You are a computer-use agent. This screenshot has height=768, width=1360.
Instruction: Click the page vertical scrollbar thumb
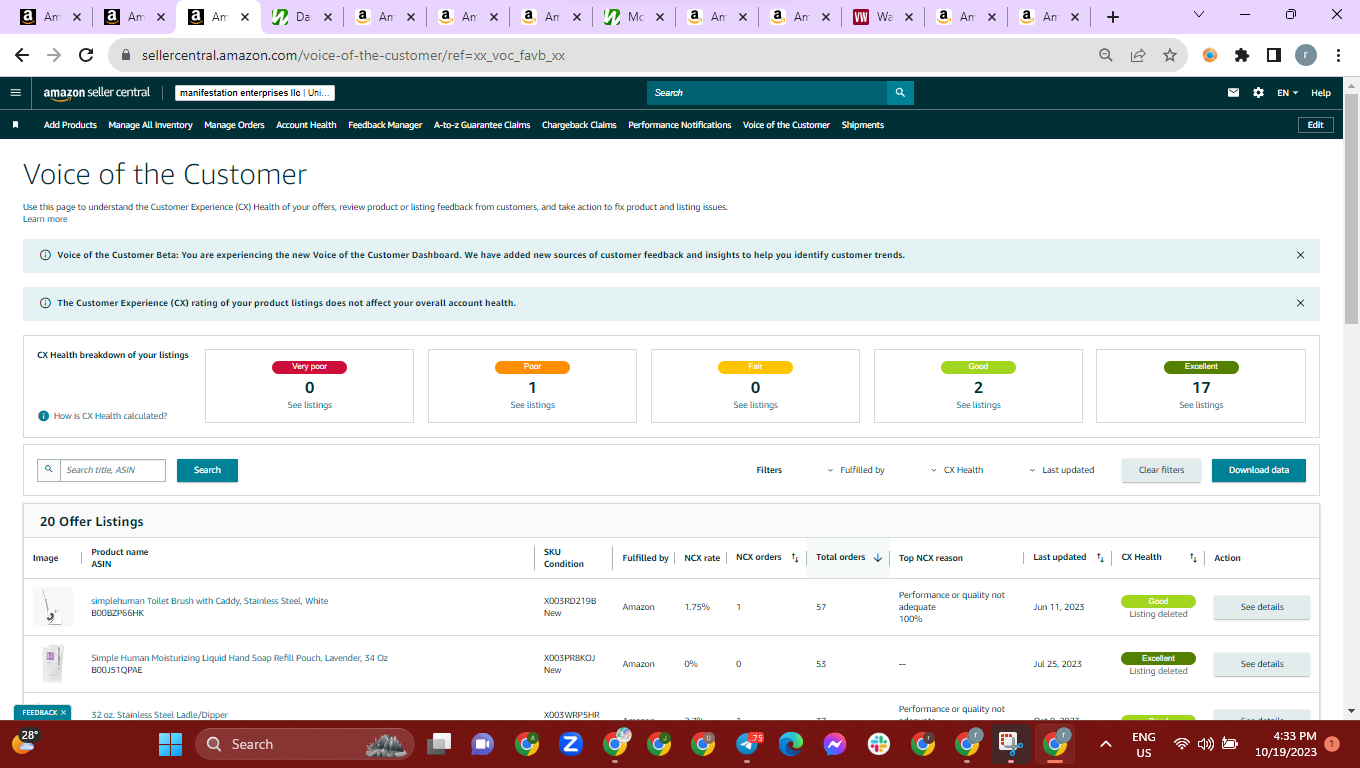1351,210
